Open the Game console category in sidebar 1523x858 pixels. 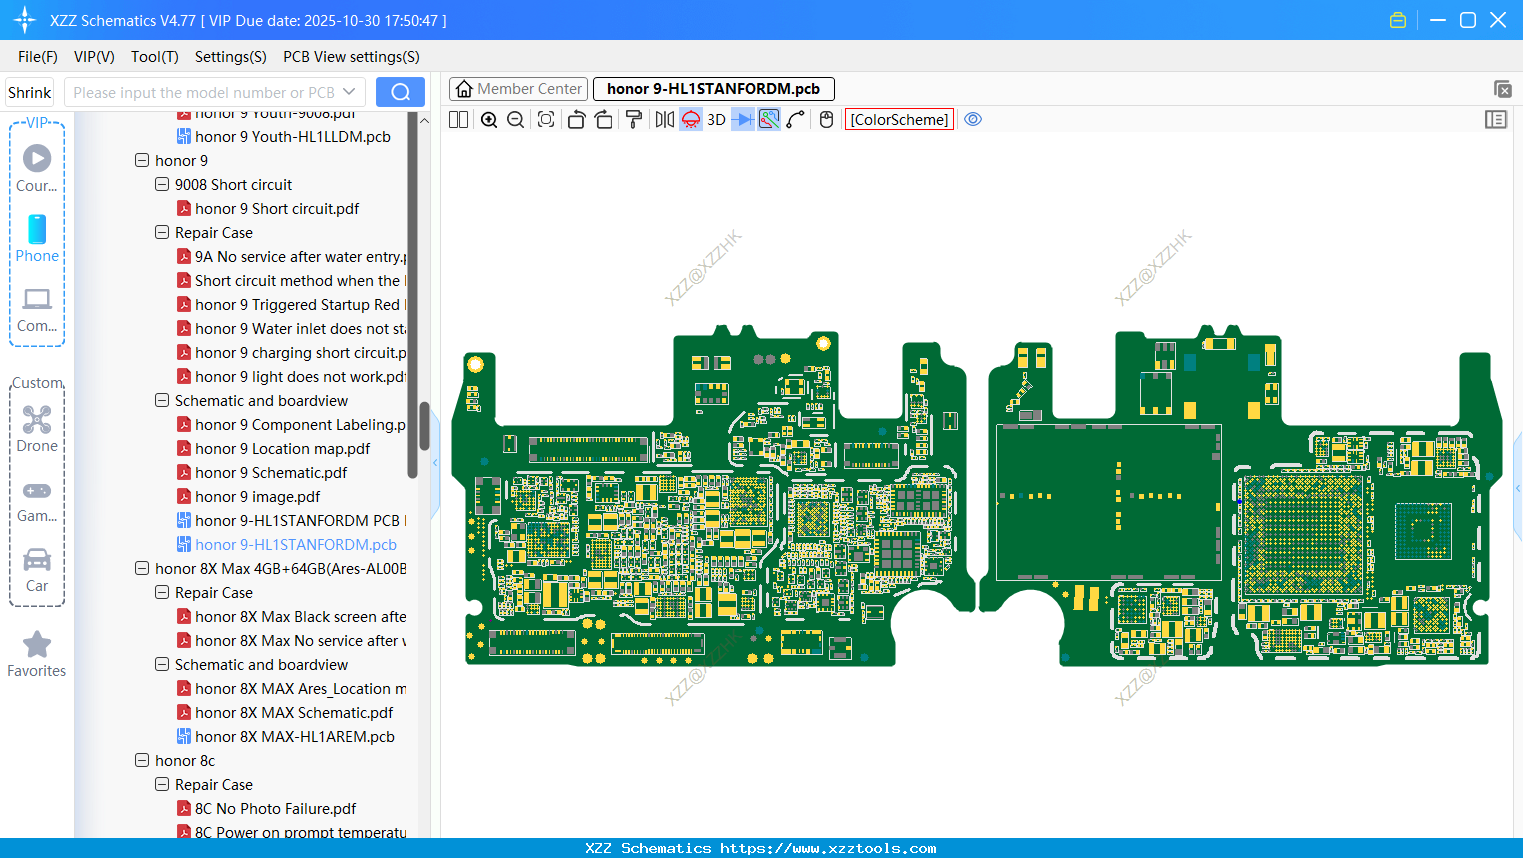pos(37,501)
